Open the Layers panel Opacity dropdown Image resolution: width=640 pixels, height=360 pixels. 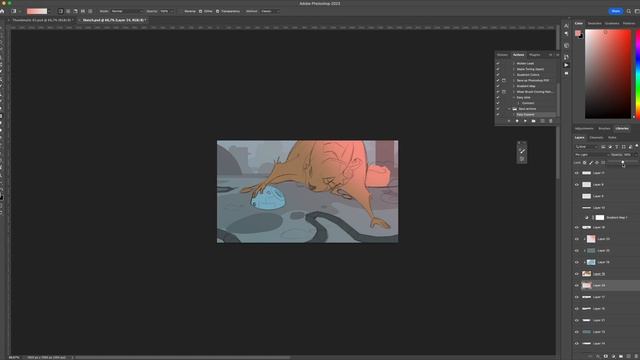(x=636, y=155)
